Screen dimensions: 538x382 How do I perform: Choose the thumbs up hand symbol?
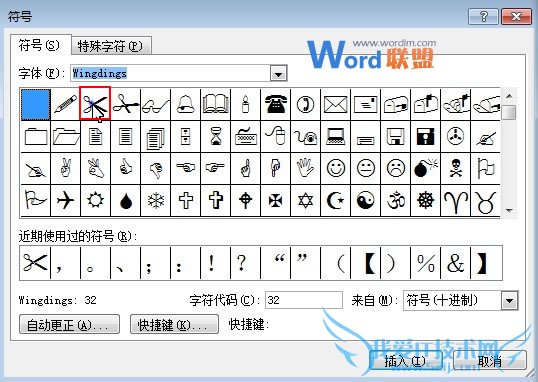126,168
